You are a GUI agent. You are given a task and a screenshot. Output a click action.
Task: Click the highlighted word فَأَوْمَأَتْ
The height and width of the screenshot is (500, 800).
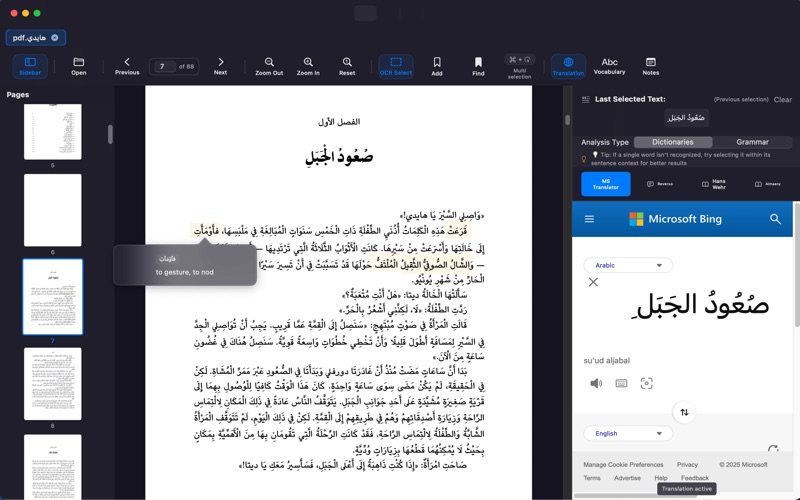pos(205,231)
